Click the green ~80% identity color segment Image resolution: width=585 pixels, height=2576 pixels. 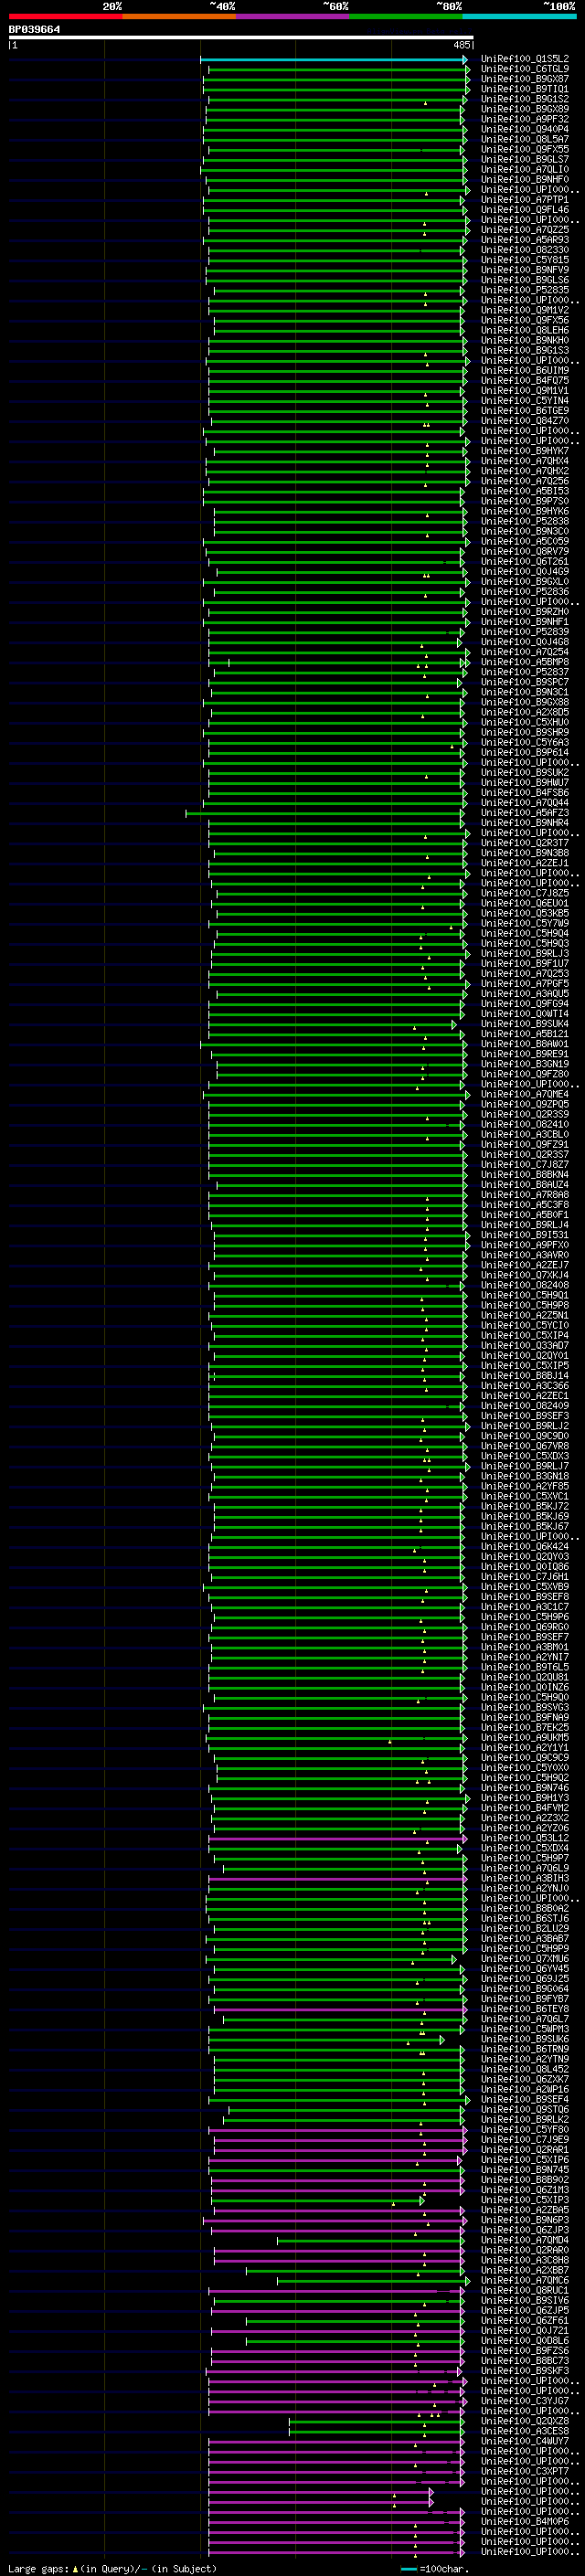pyautogui.click(x=405, y=16)
